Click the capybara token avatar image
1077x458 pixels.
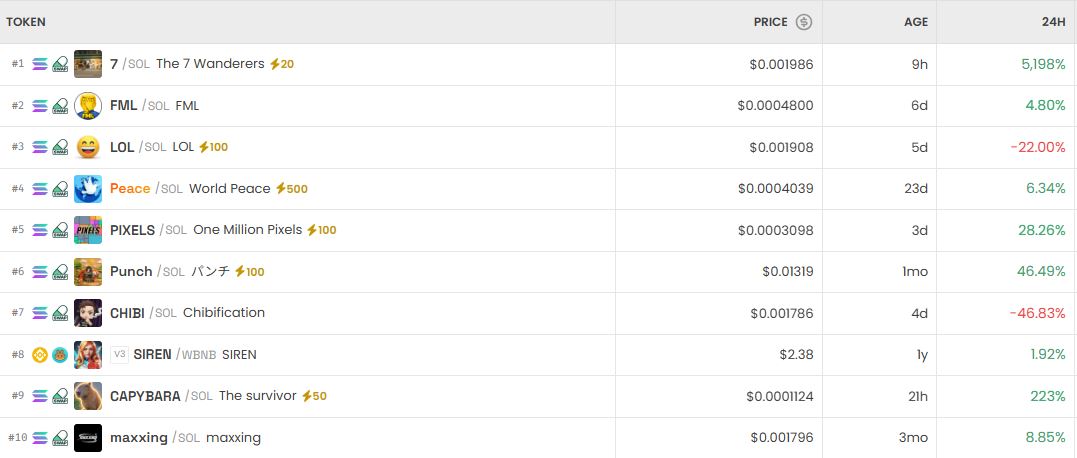click(88, 396)
